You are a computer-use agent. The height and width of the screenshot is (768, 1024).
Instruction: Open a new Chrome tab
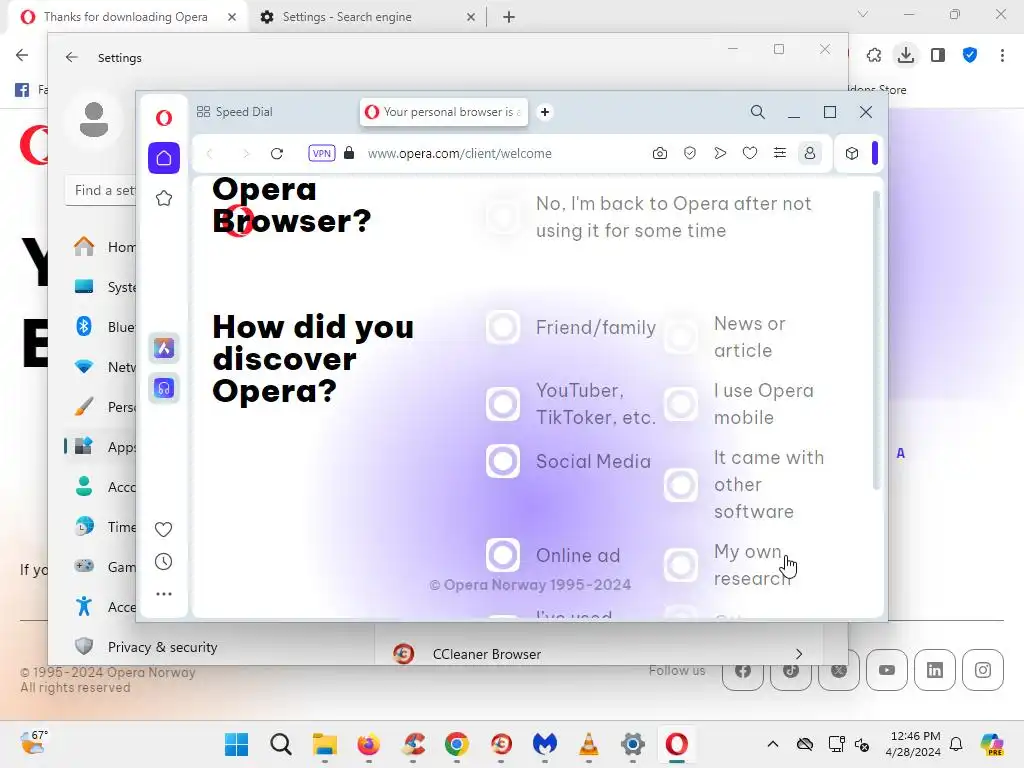pos(509,18)
